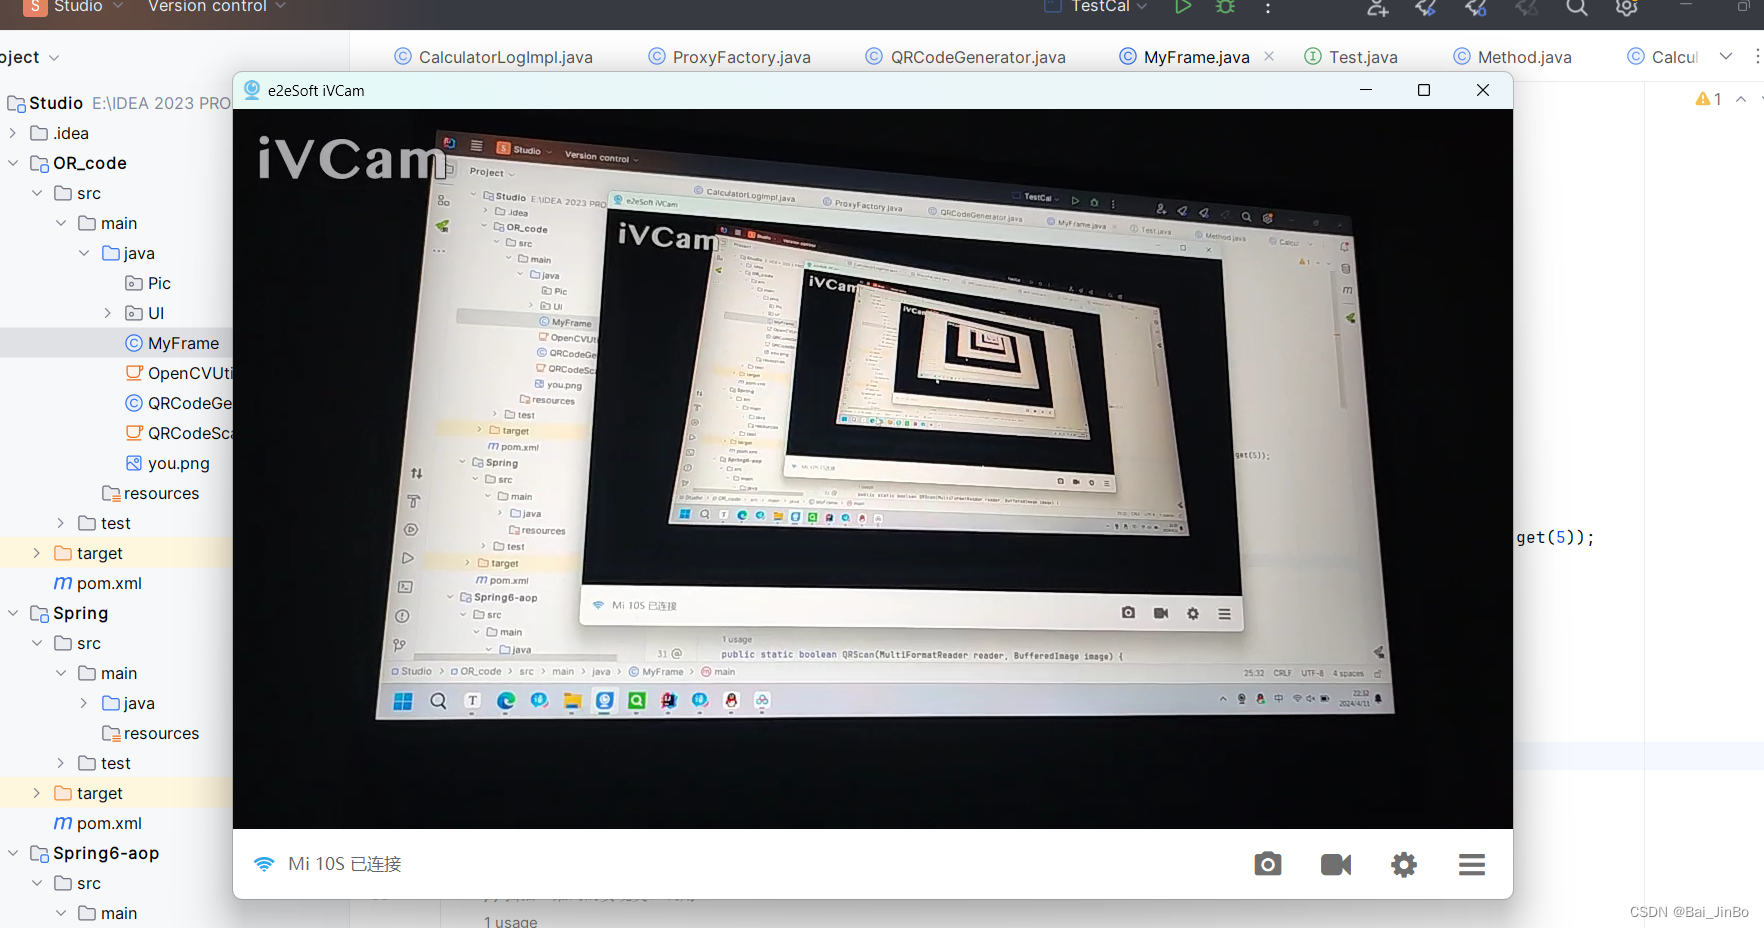This screenshot has height=928, width=1764.
Task: Expand the UI package arrow
Action: [108, 313]
